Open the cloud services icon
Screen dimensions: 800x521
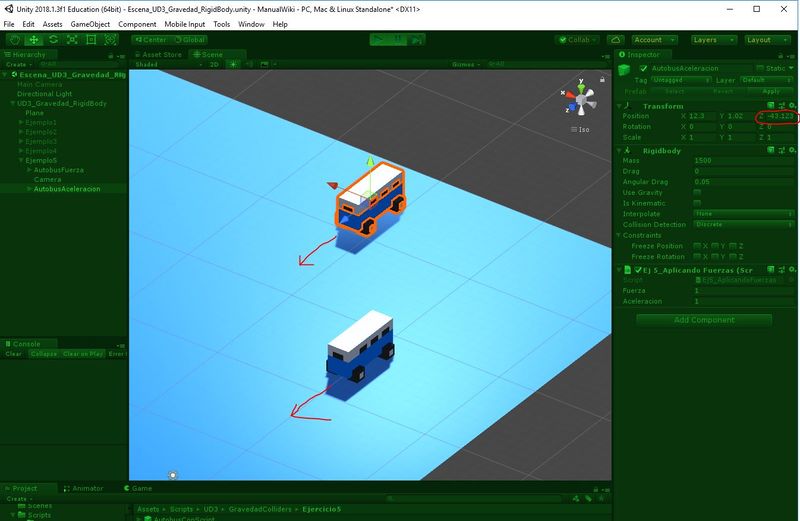(616, 40)
